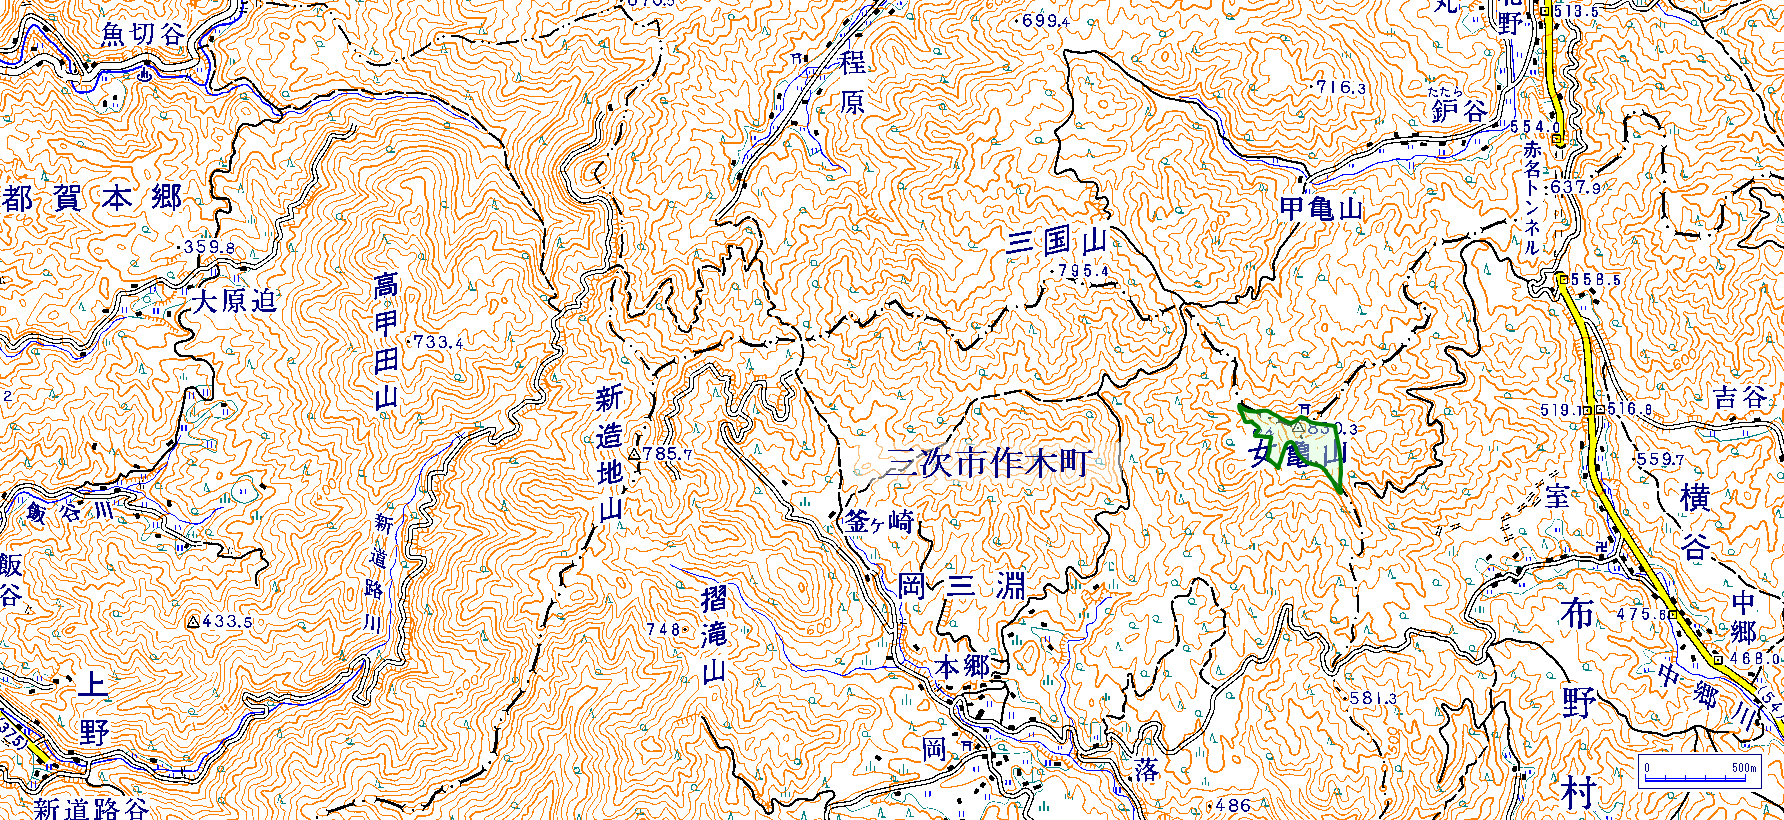1784x820 pixels.
Task: Click the 三国山 mountain label
Action: pyautogui.click(x=1057, y=241)
